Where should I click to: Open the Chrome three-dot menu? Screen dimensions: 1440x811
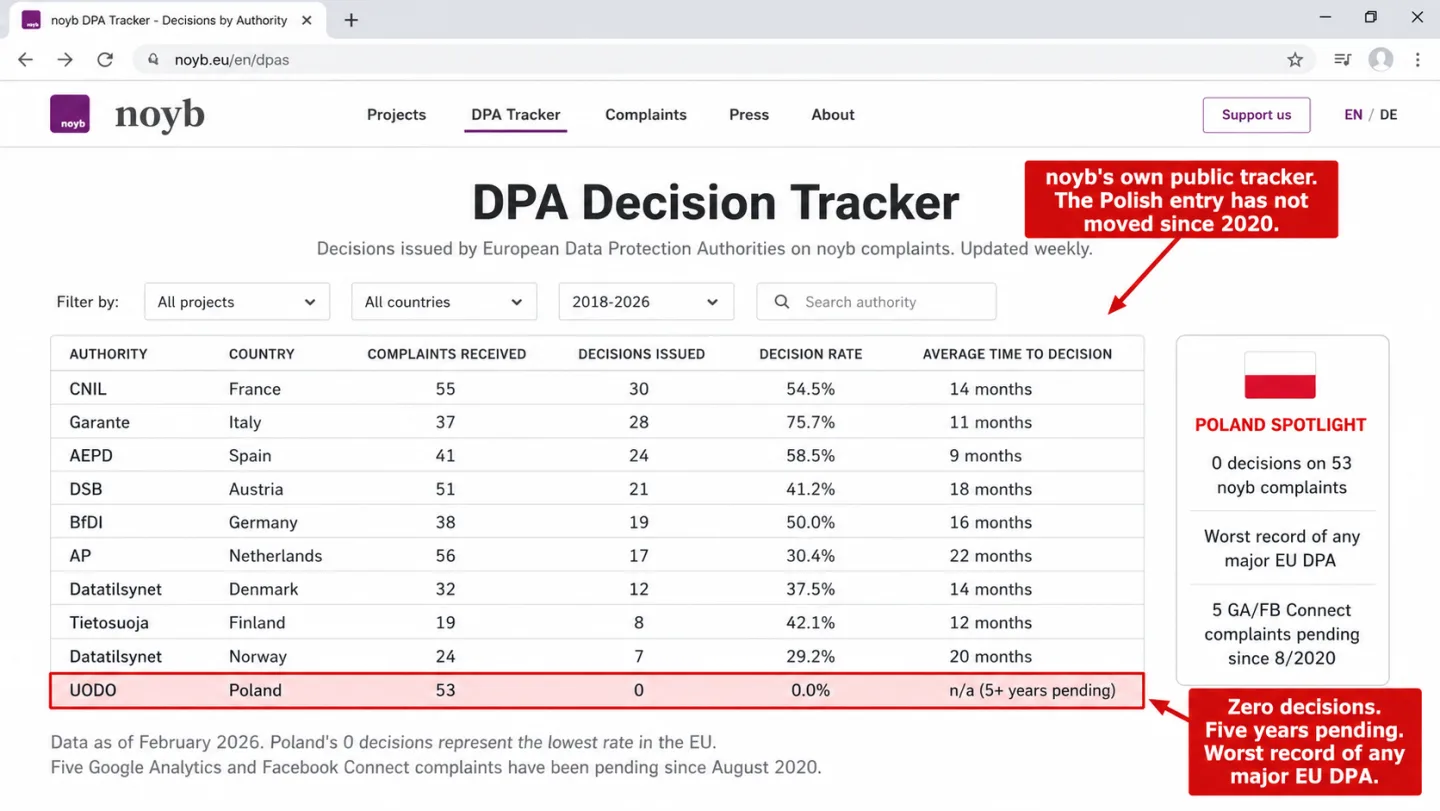pos(1418,60)
